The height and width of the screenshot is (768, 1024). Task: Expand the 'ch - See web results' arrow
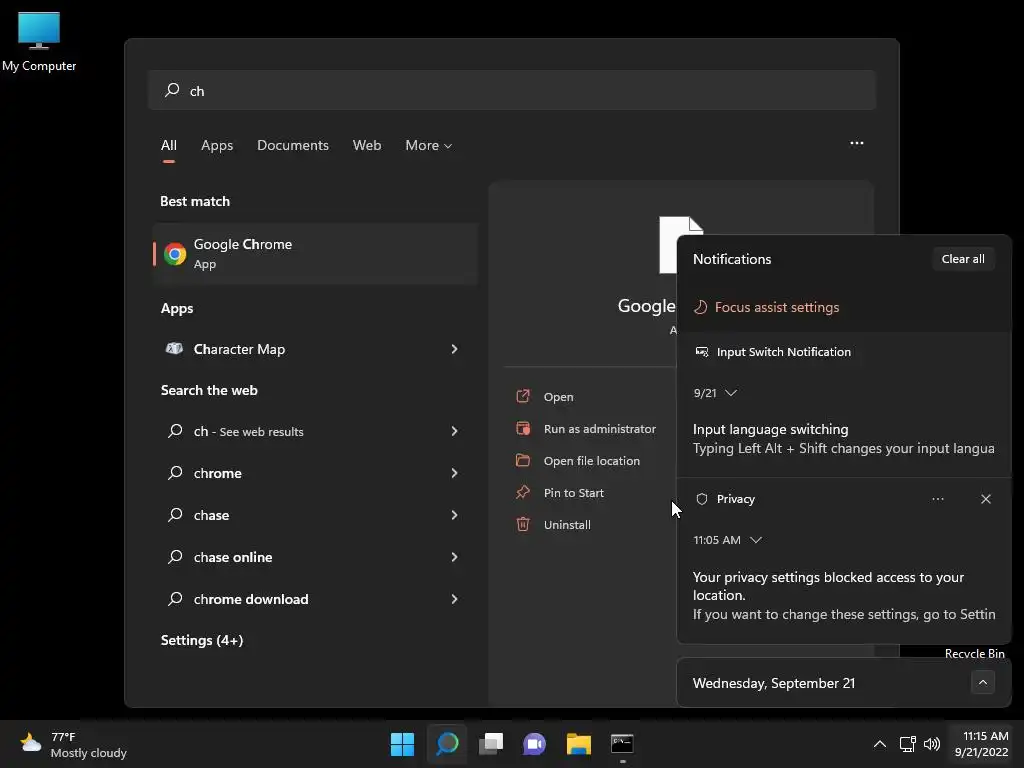click(455, 431)
